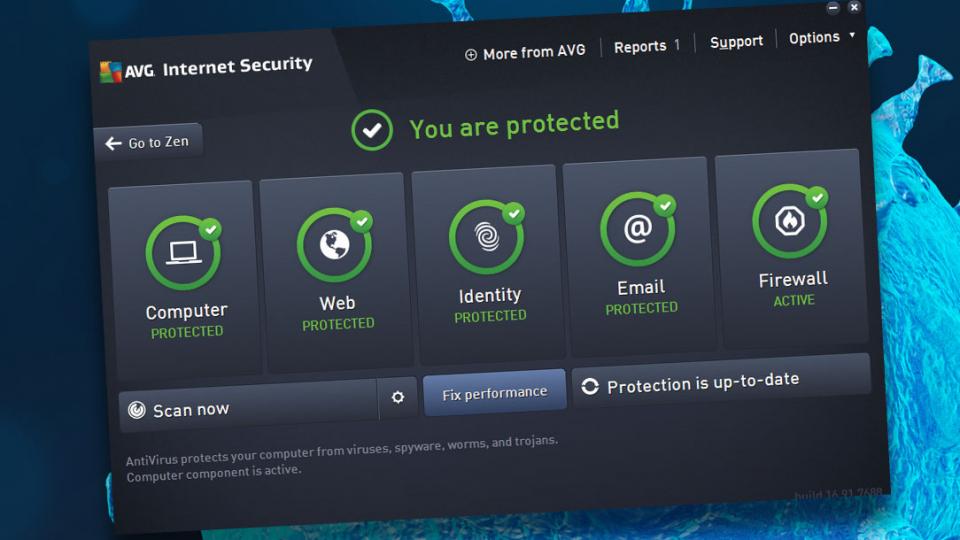Select the Email PROTECTED status text
This screenshot has height=540, width=960.
click(x=642, y=308)
